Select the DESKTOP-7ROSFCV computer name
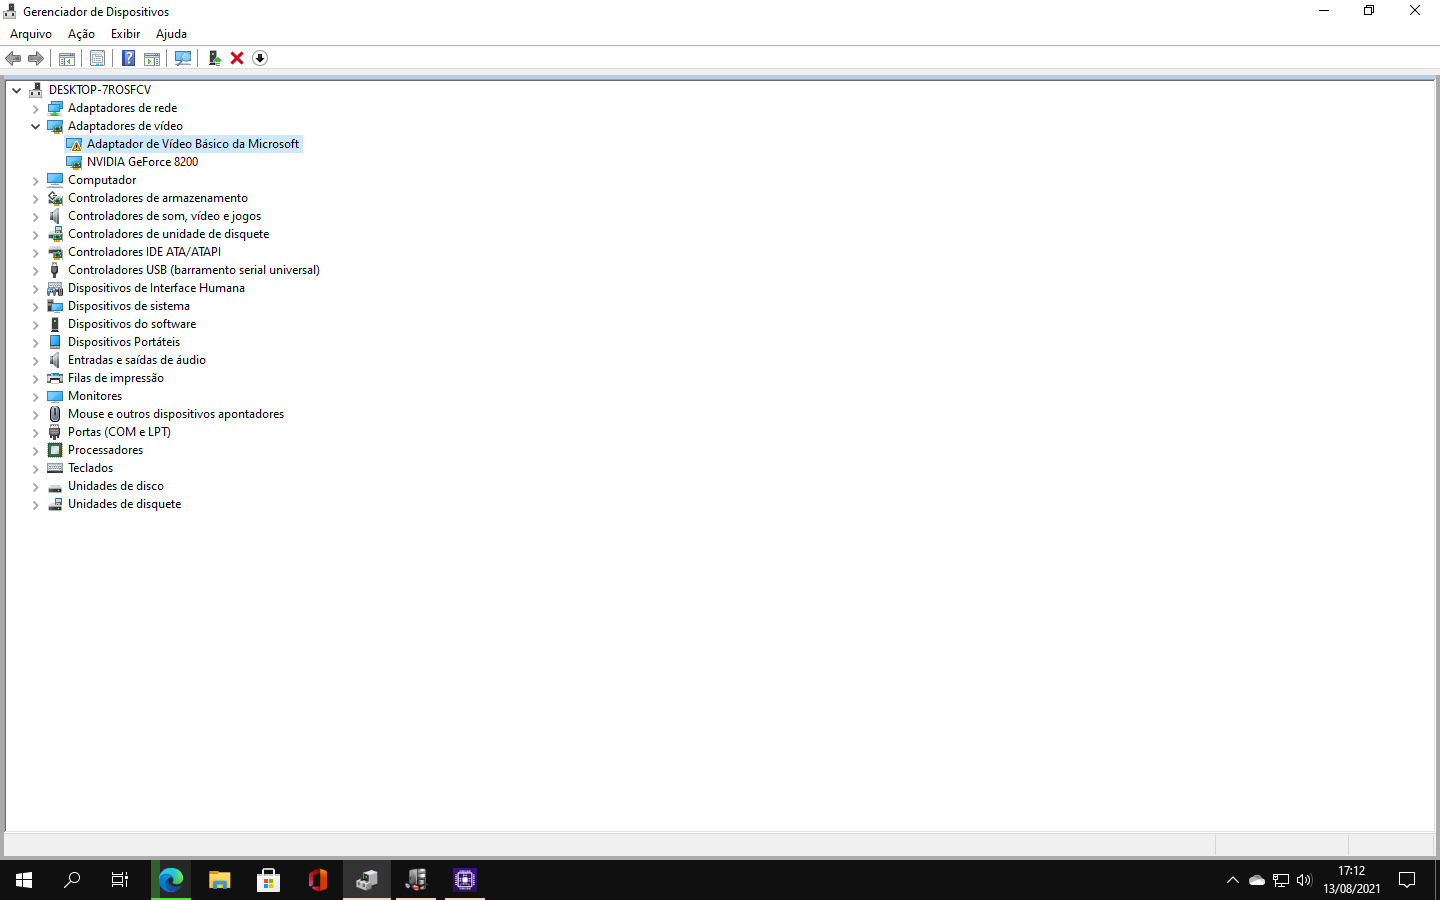This screenshot has height=900, width=1440. click(x=100, y=90)
